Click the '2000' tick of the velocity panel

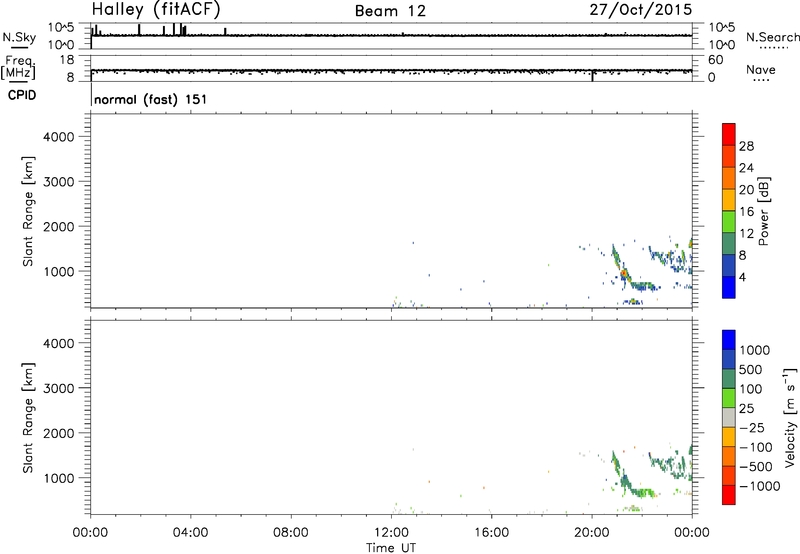point(59,433)
